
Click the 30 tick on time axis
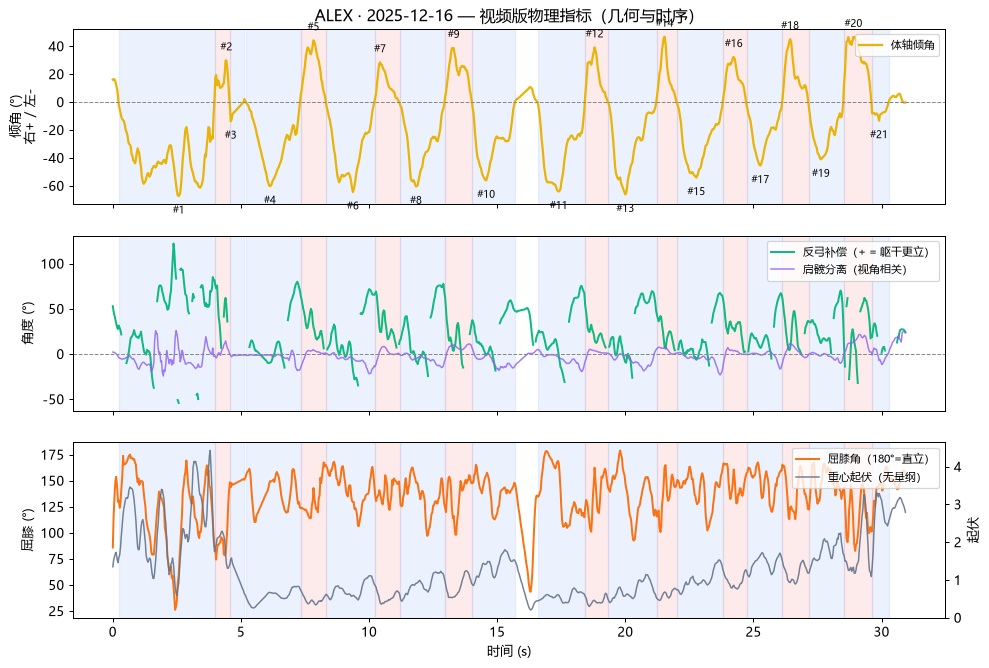pos(882,631)
